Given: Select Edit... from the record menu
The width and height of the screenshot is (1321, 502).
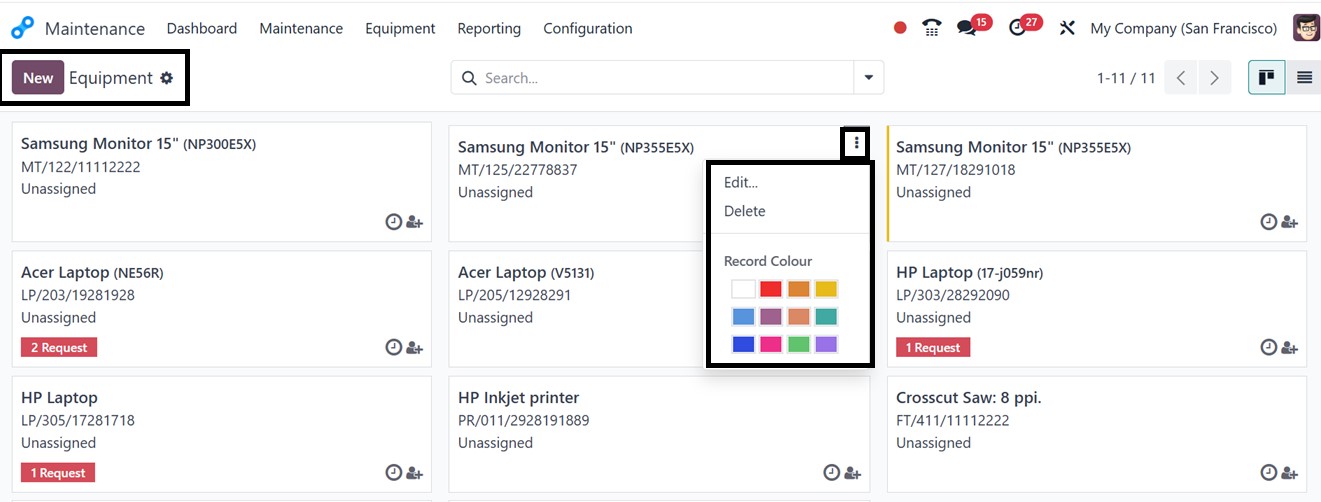Looking at the screenshot, I should 741,183.
